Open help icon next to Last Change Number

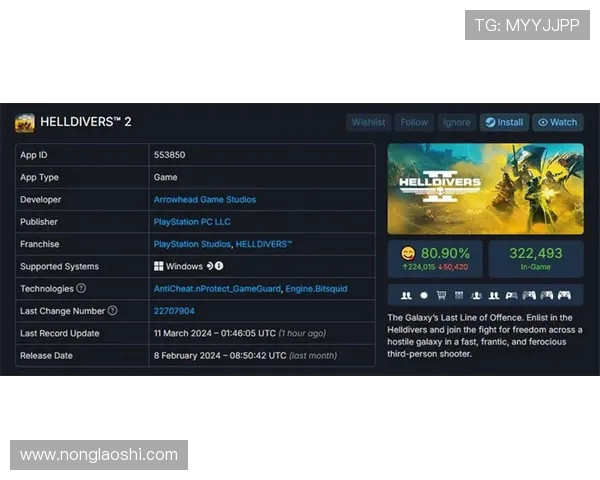coord(112,311)
